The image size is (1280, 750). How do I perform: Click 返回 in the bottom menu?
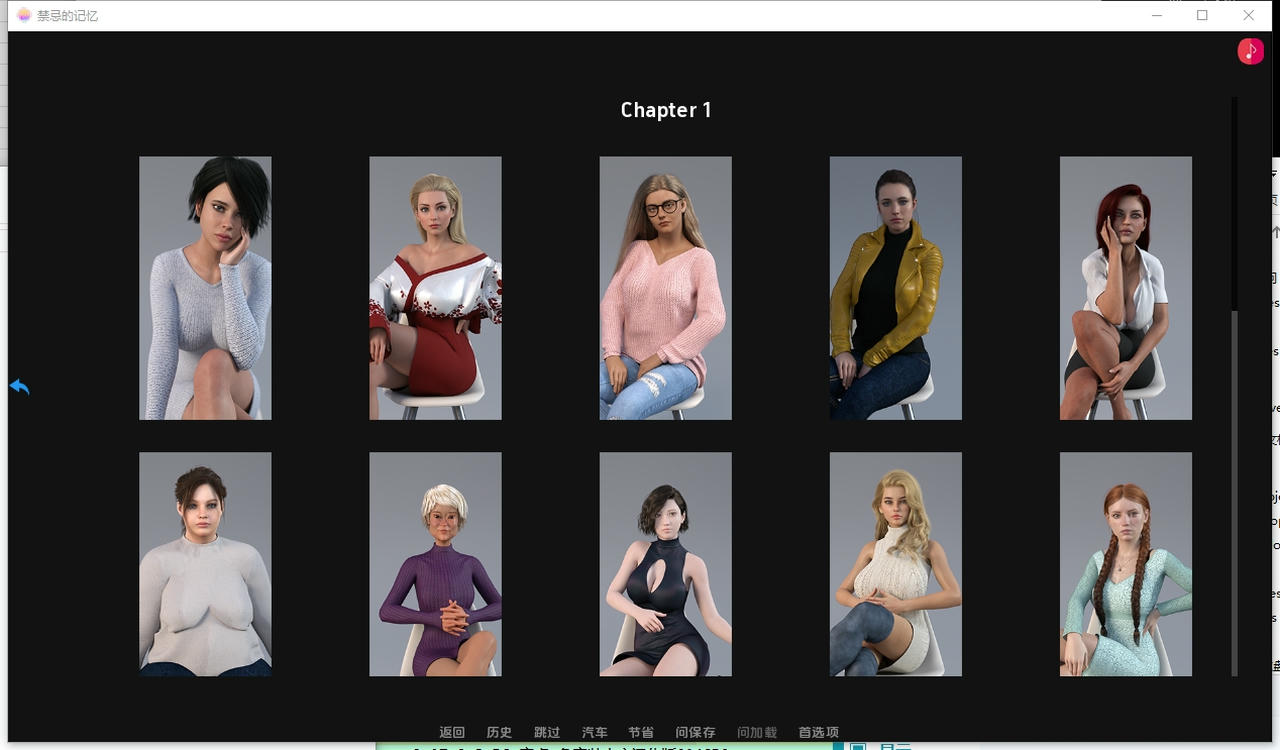coord(452,732)
